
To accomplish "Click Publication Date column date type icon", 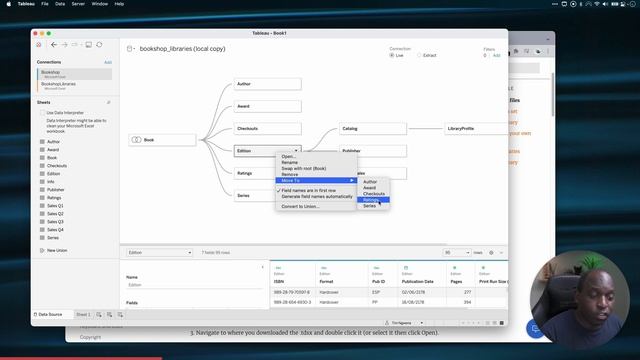I will coord(406,268).
